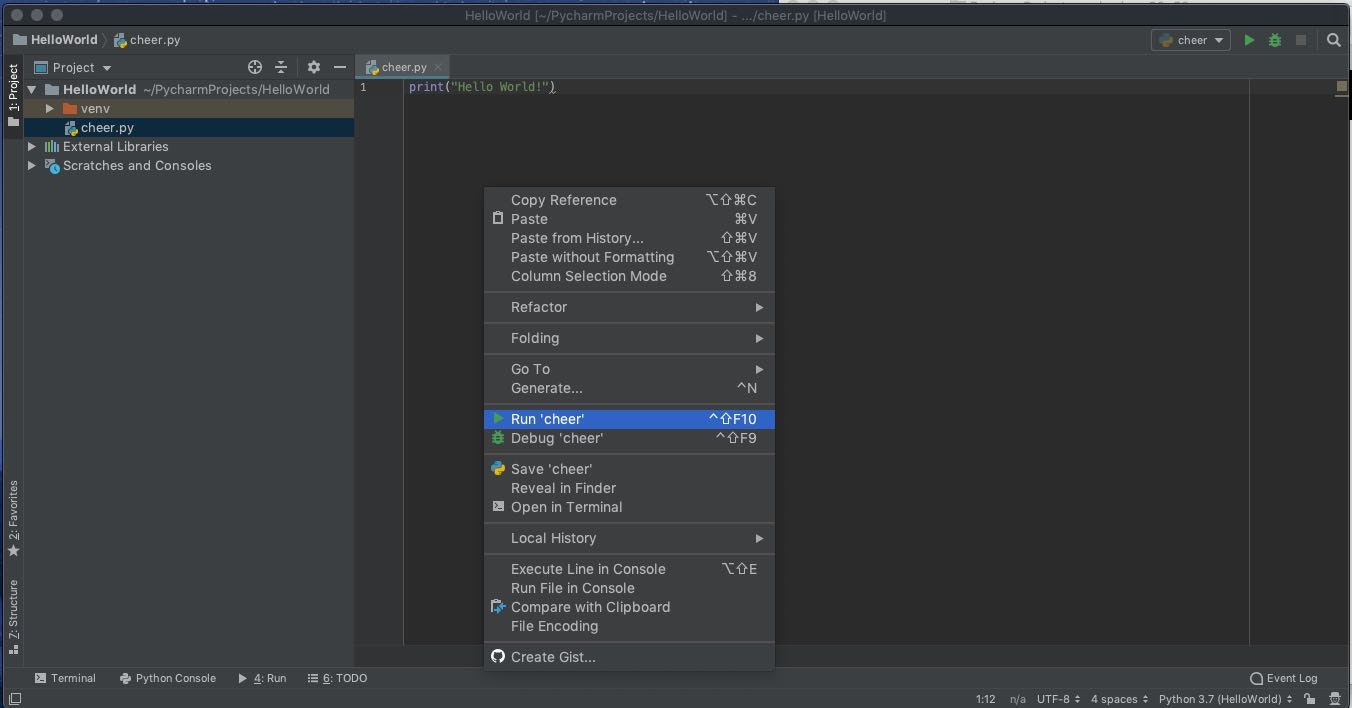Close the cheer.py editor tab

[438, 67]
